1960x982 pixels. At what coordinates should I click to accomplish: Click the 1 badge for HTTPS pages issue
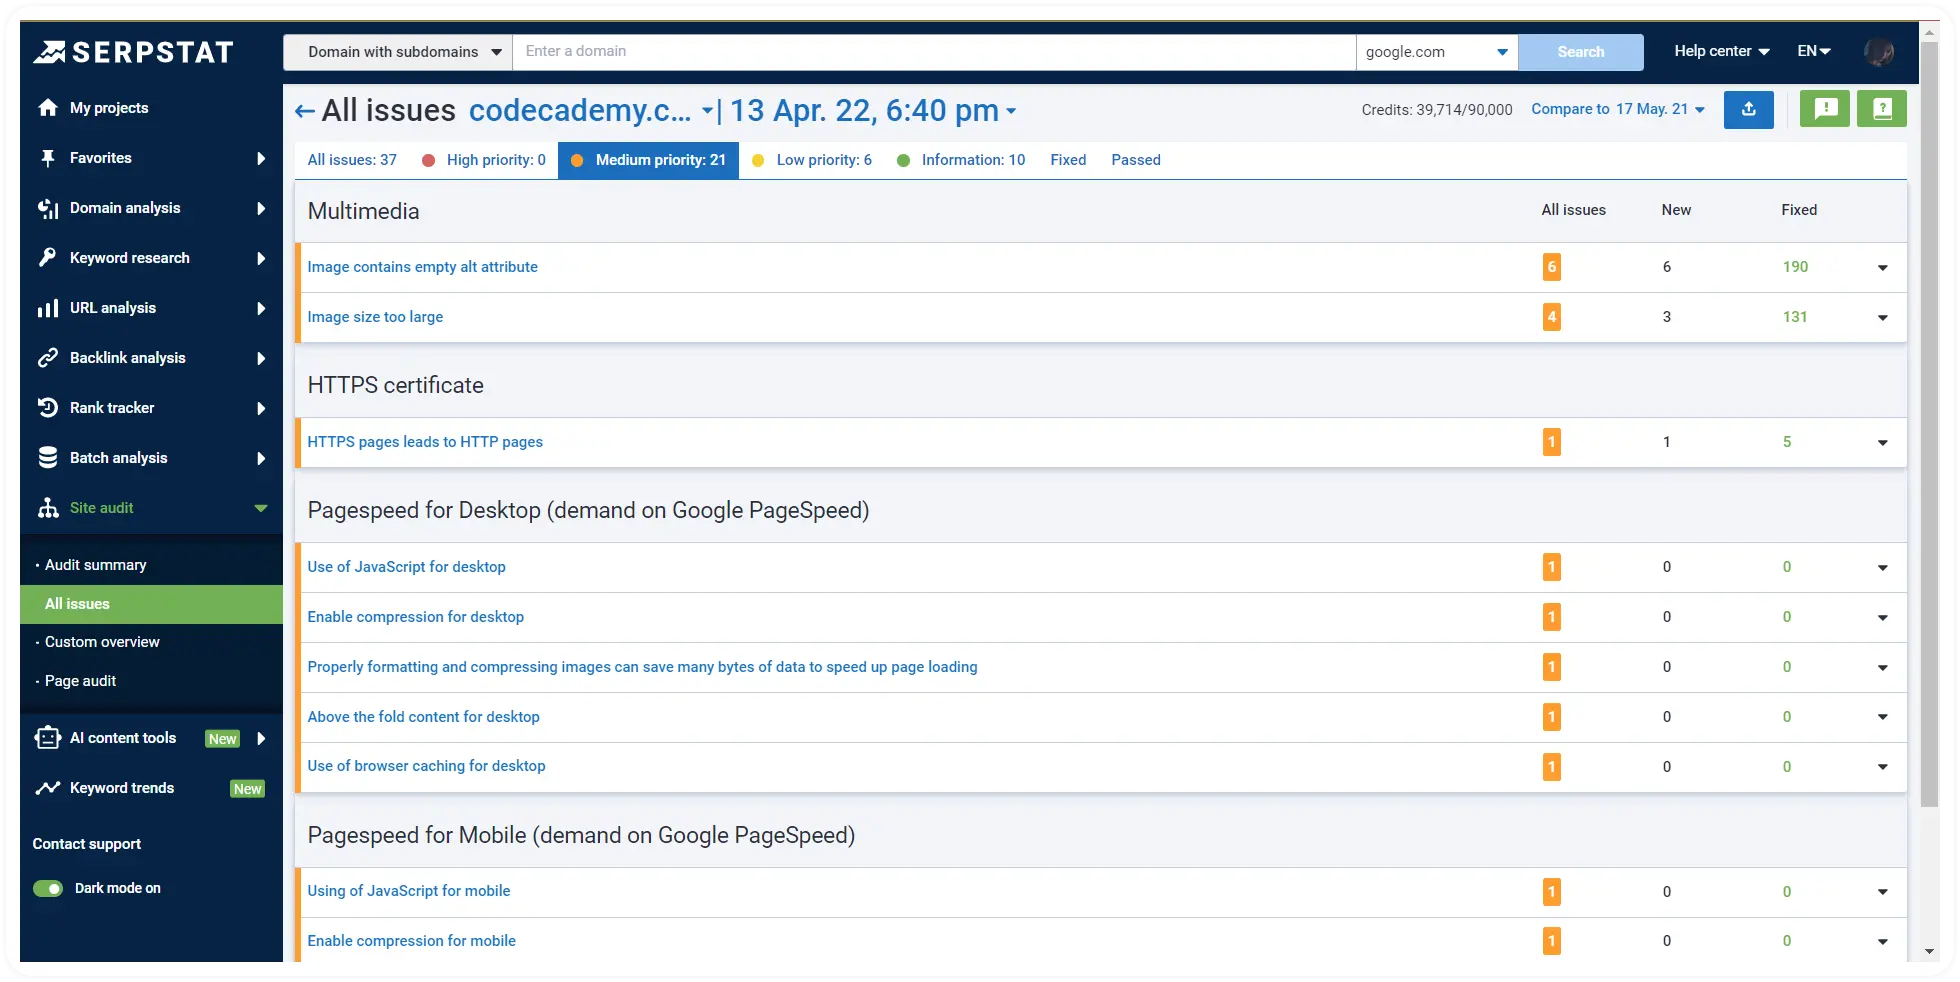[x=1552, y=442]
